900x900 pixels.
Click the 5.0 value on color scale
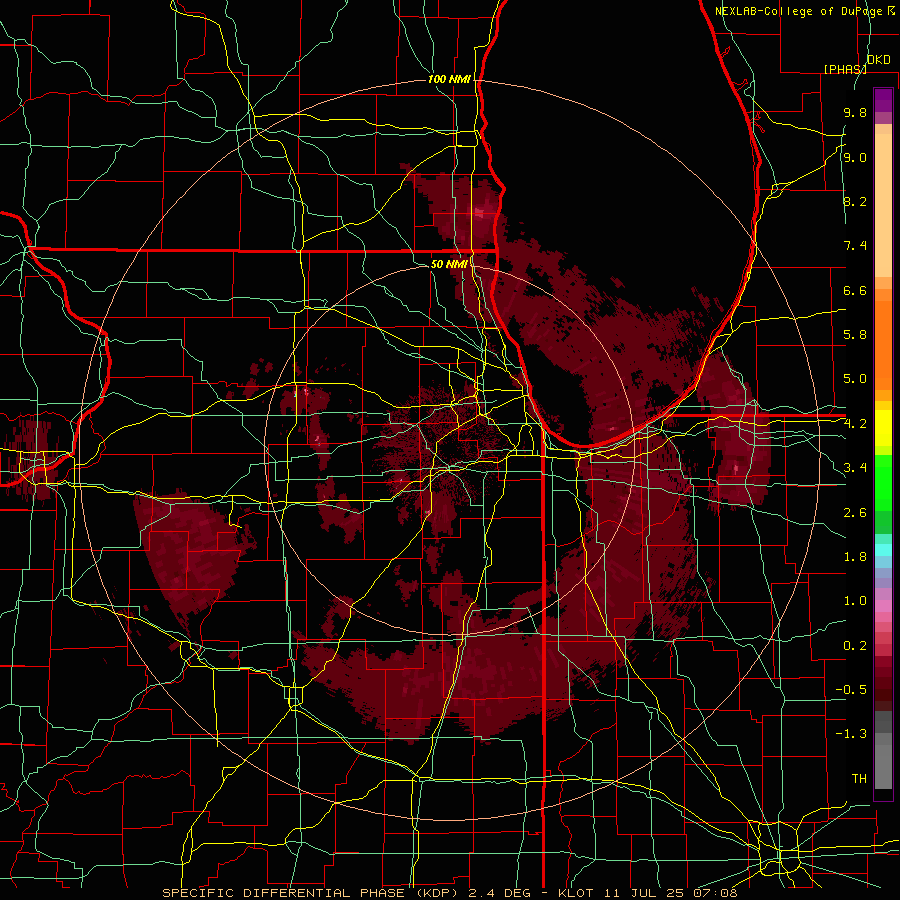point(855,379)
